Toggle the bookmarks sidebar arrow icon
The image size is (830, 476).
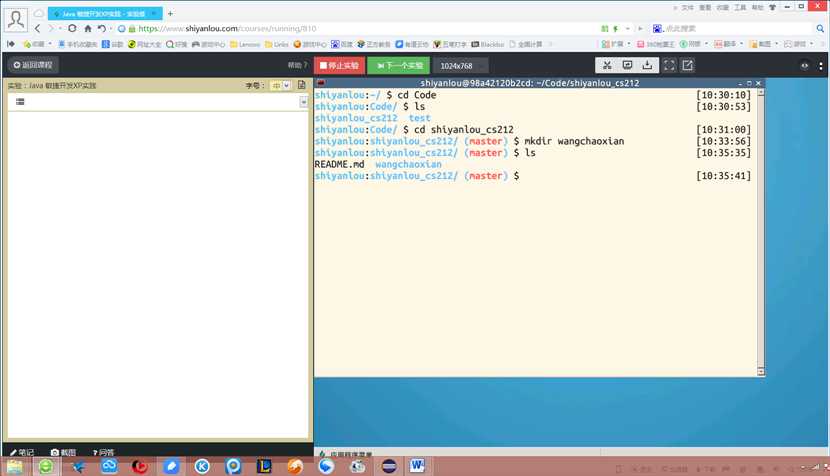11,44
